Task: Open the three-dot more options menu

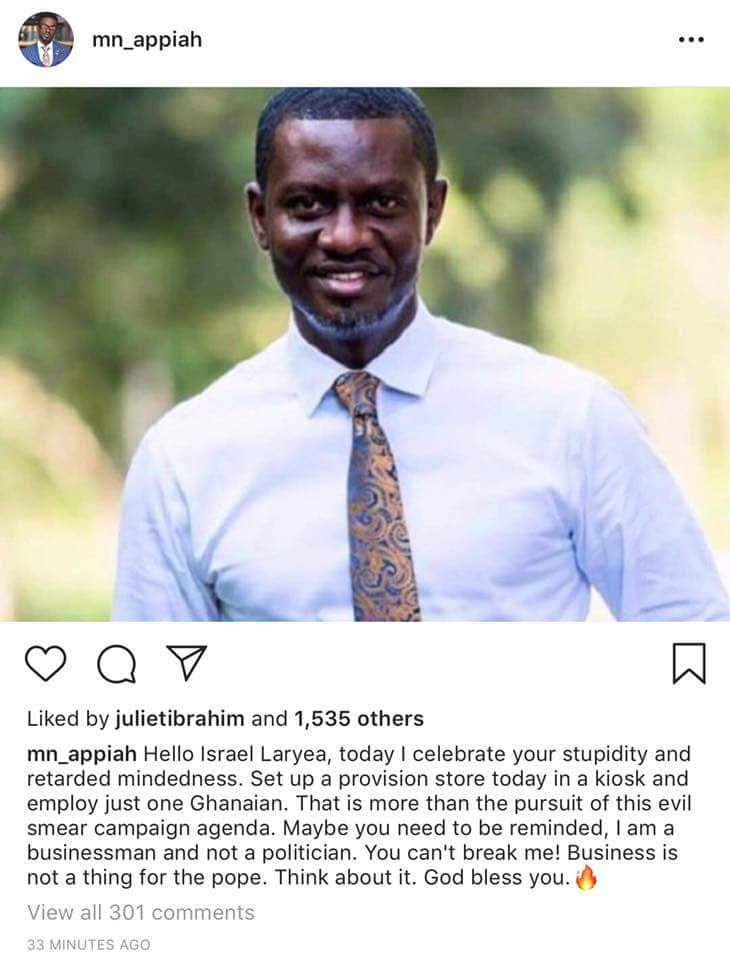Action: coord(691,40)
